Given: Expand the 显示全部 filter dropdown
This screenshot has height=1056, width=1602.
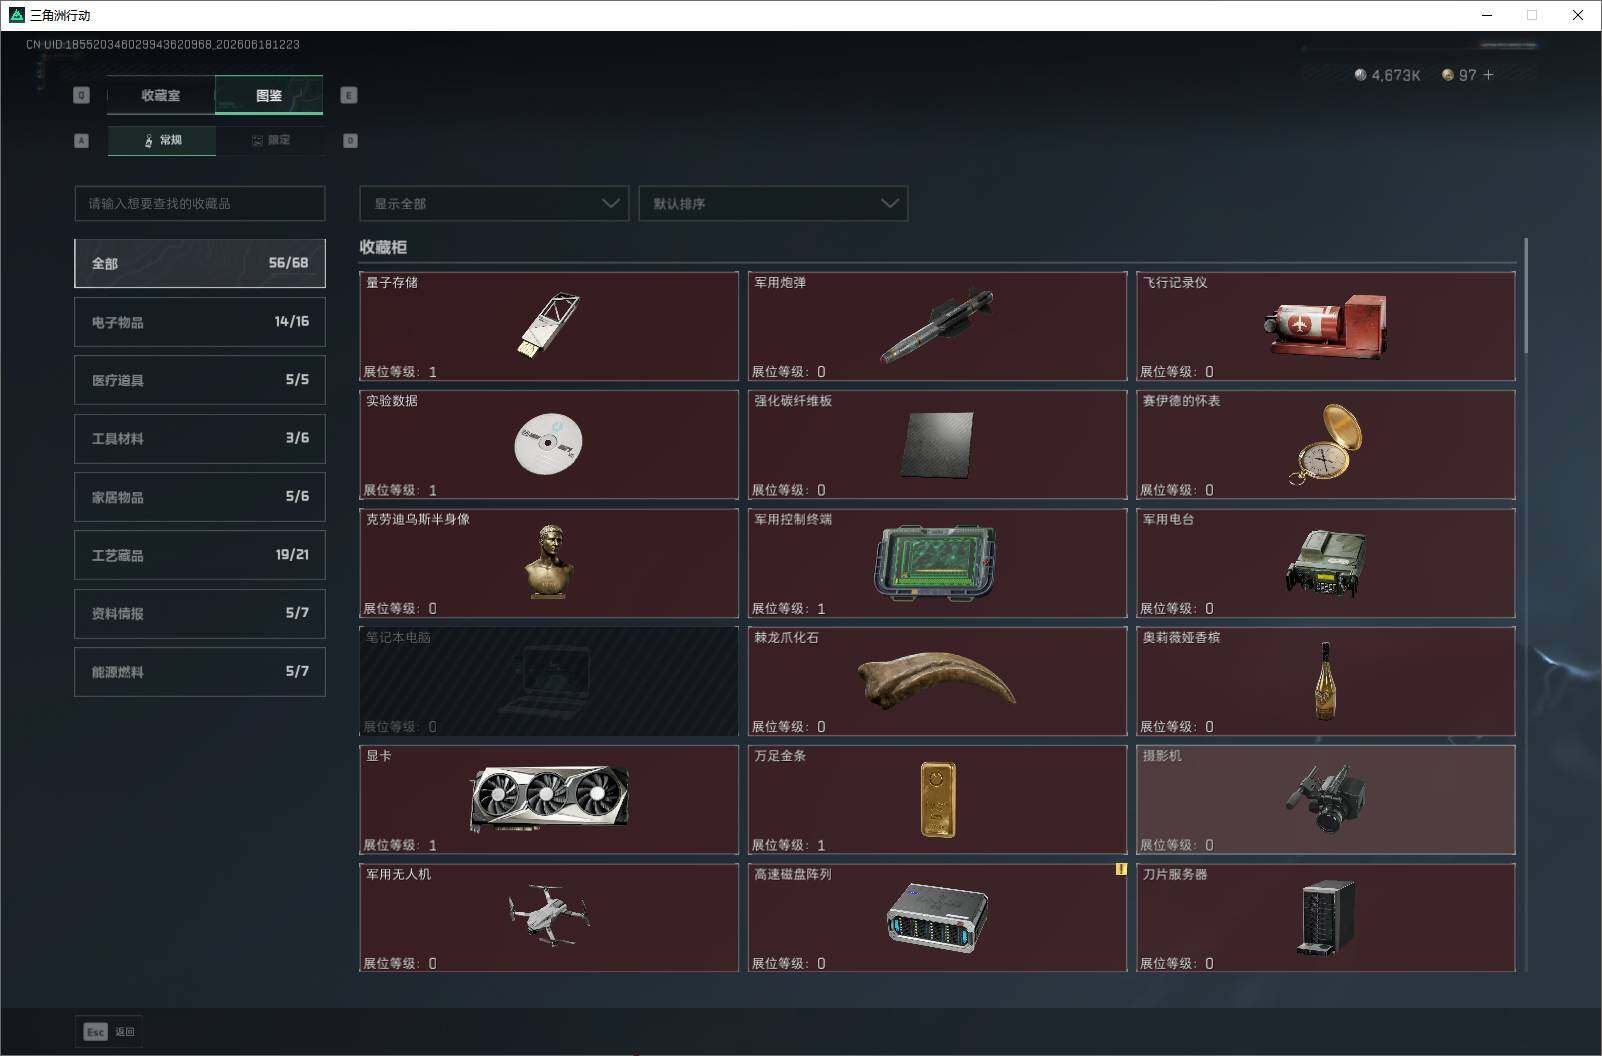Looking at the screenshot, I should coord(494,203).
